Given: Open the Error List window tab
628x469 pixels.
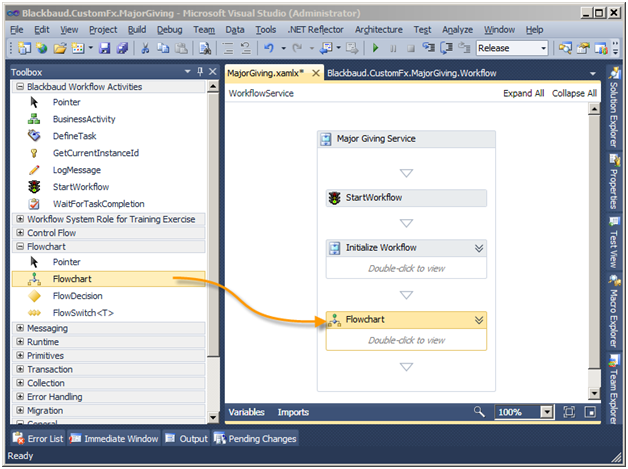Looking at the screenshot, I should click(38, 439).
